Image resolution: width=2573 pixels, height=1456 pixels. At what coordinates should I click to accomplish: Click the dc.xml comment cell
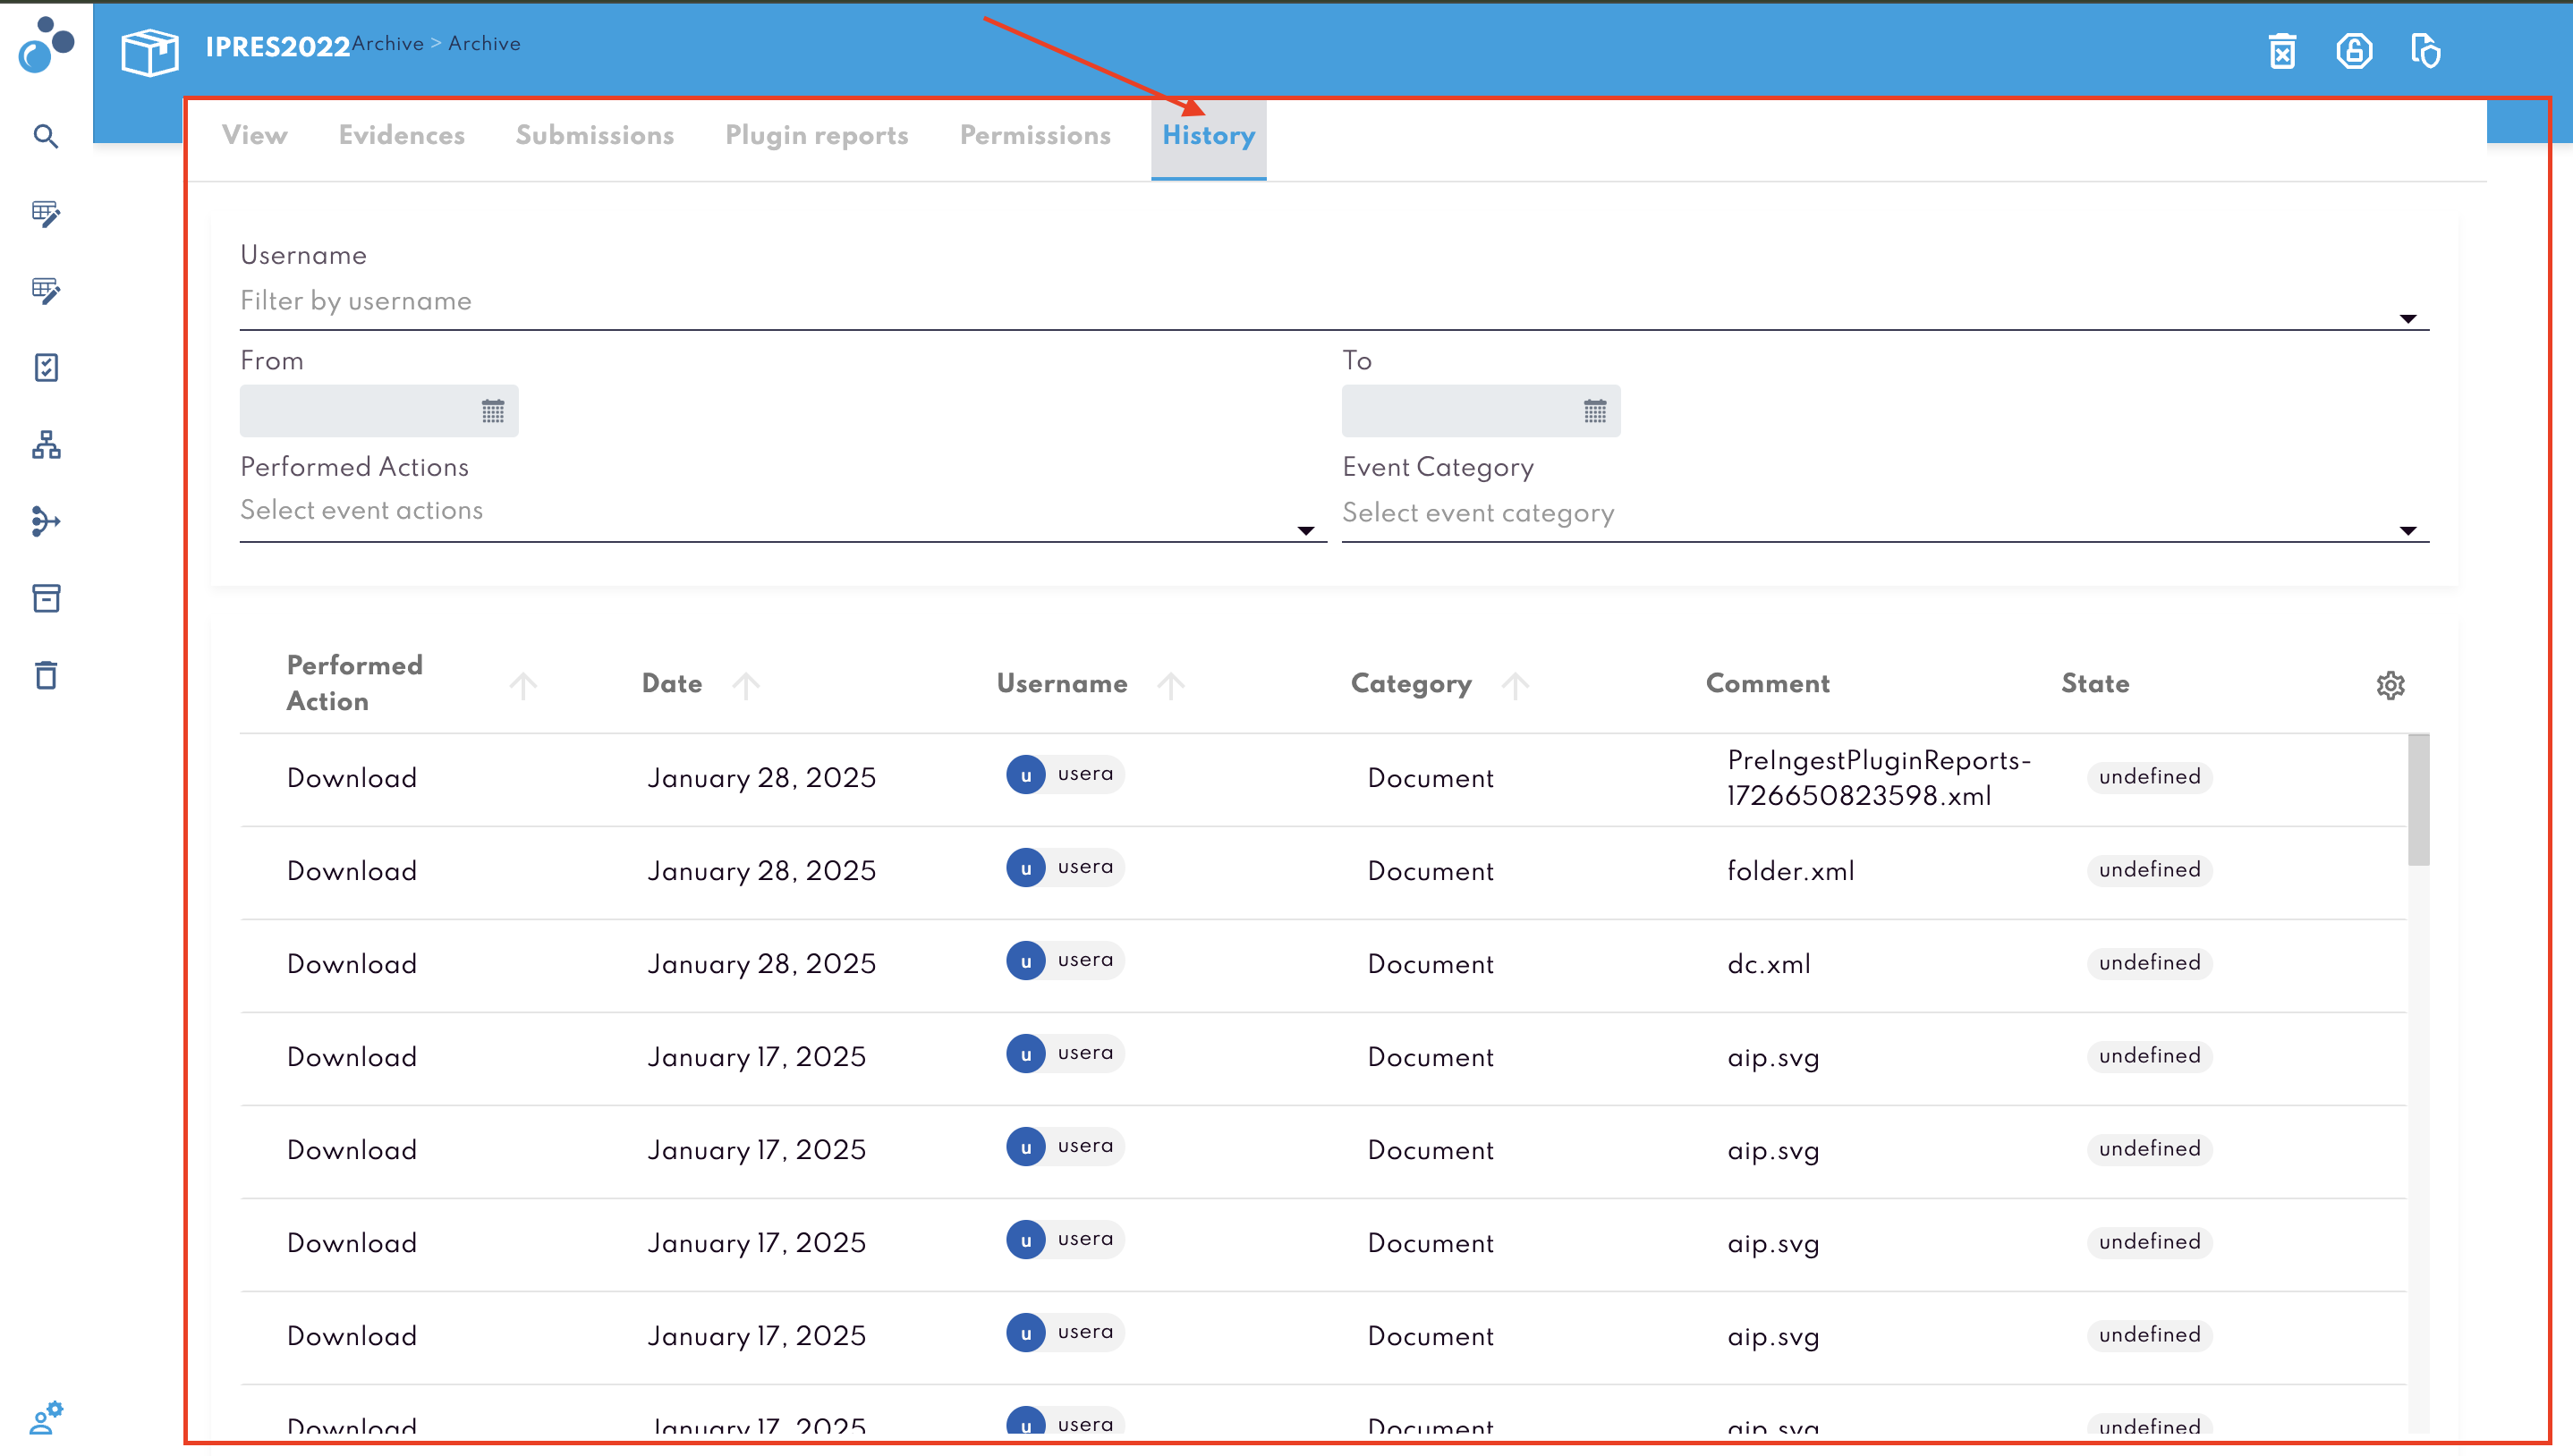1769,964
